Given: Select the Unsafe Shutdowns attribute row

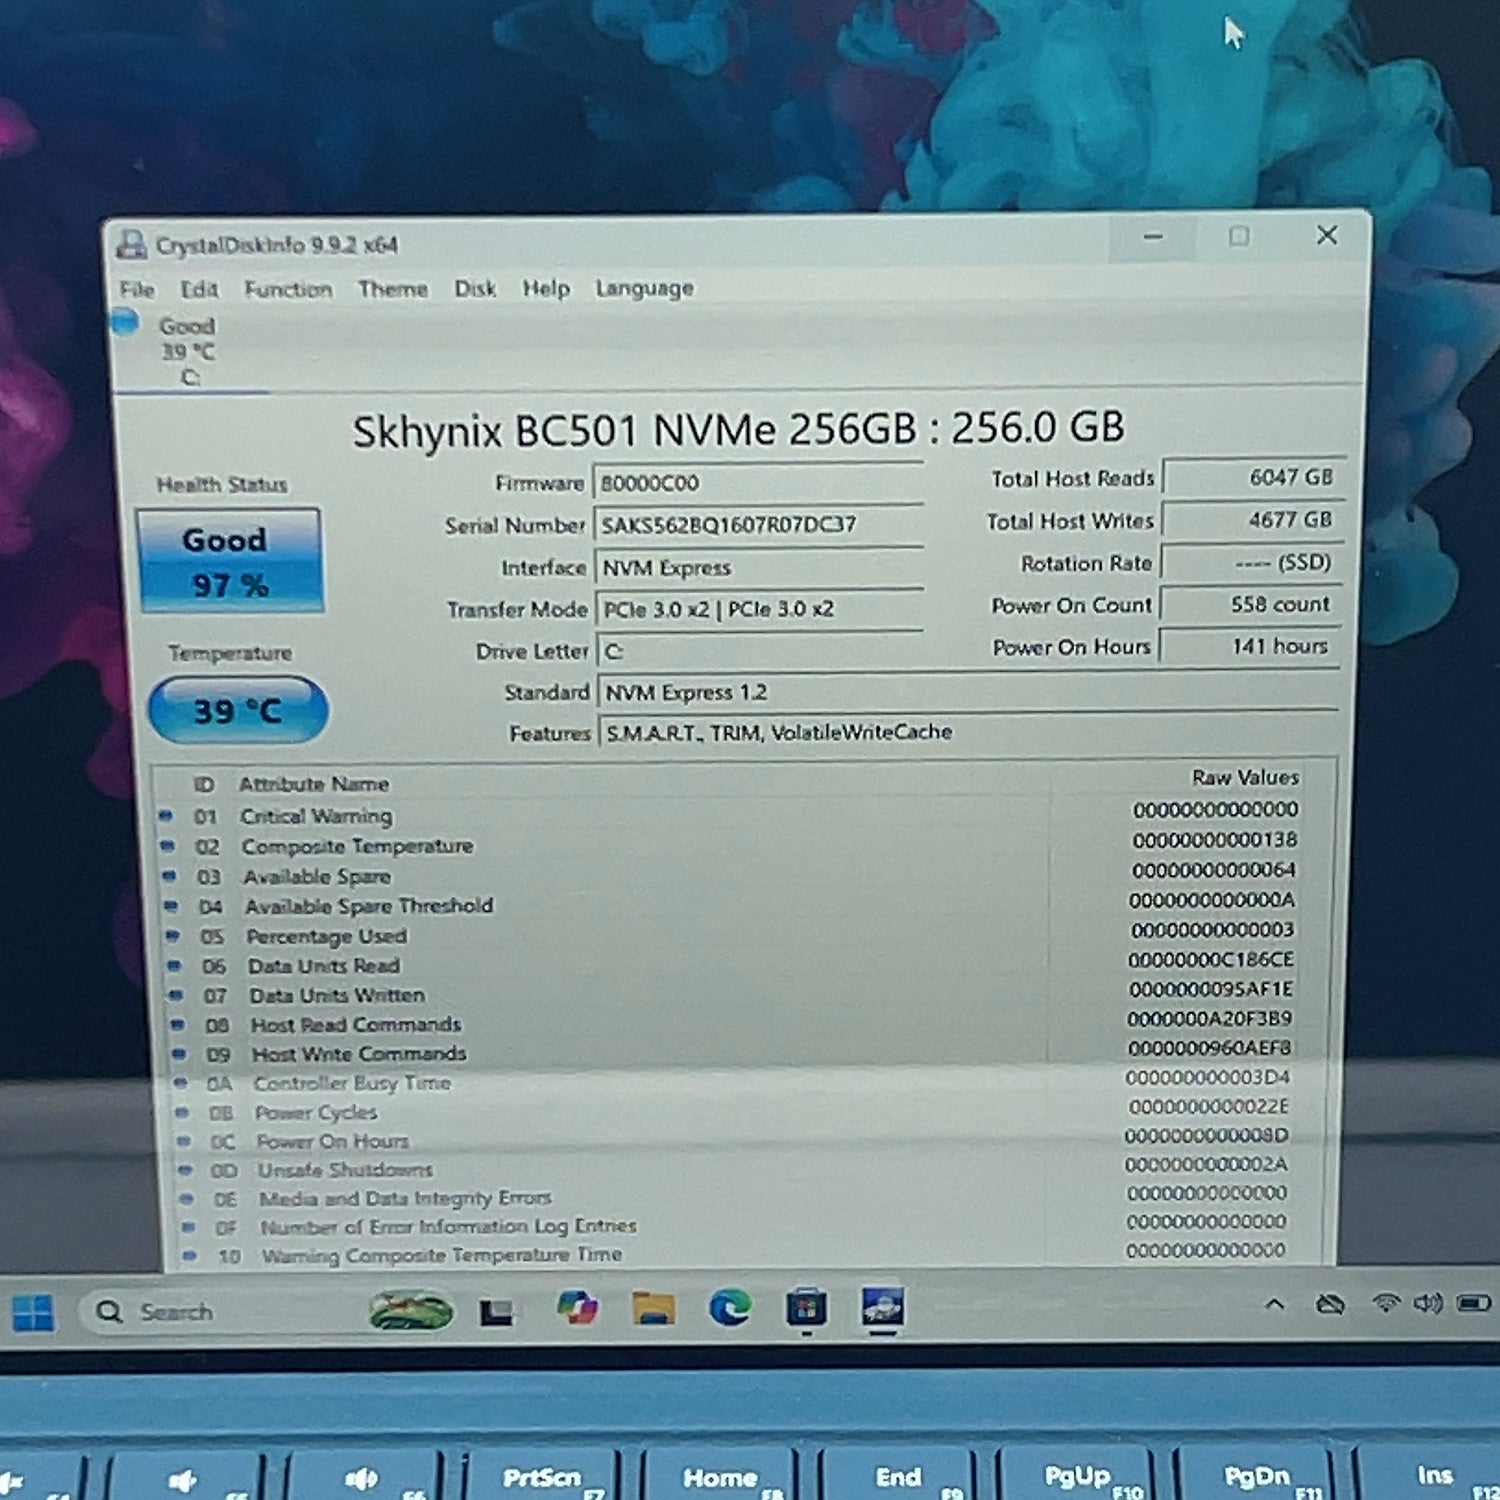Looking at the screenshot, I should click(x=746, y=1167).
